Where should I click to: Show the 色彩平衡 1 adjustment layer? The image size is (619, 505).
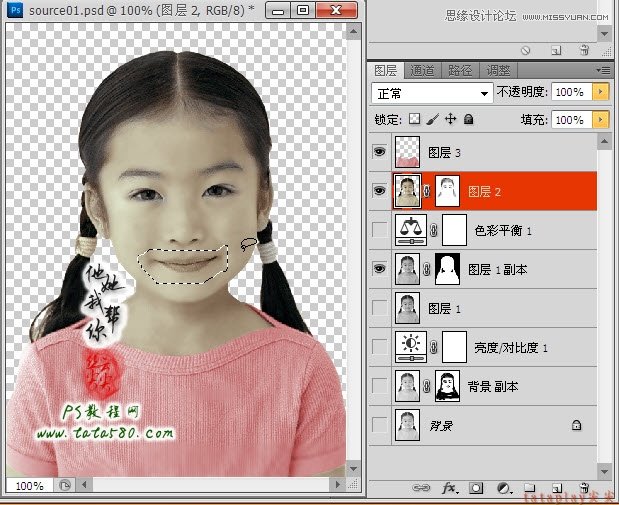point(379,230)
